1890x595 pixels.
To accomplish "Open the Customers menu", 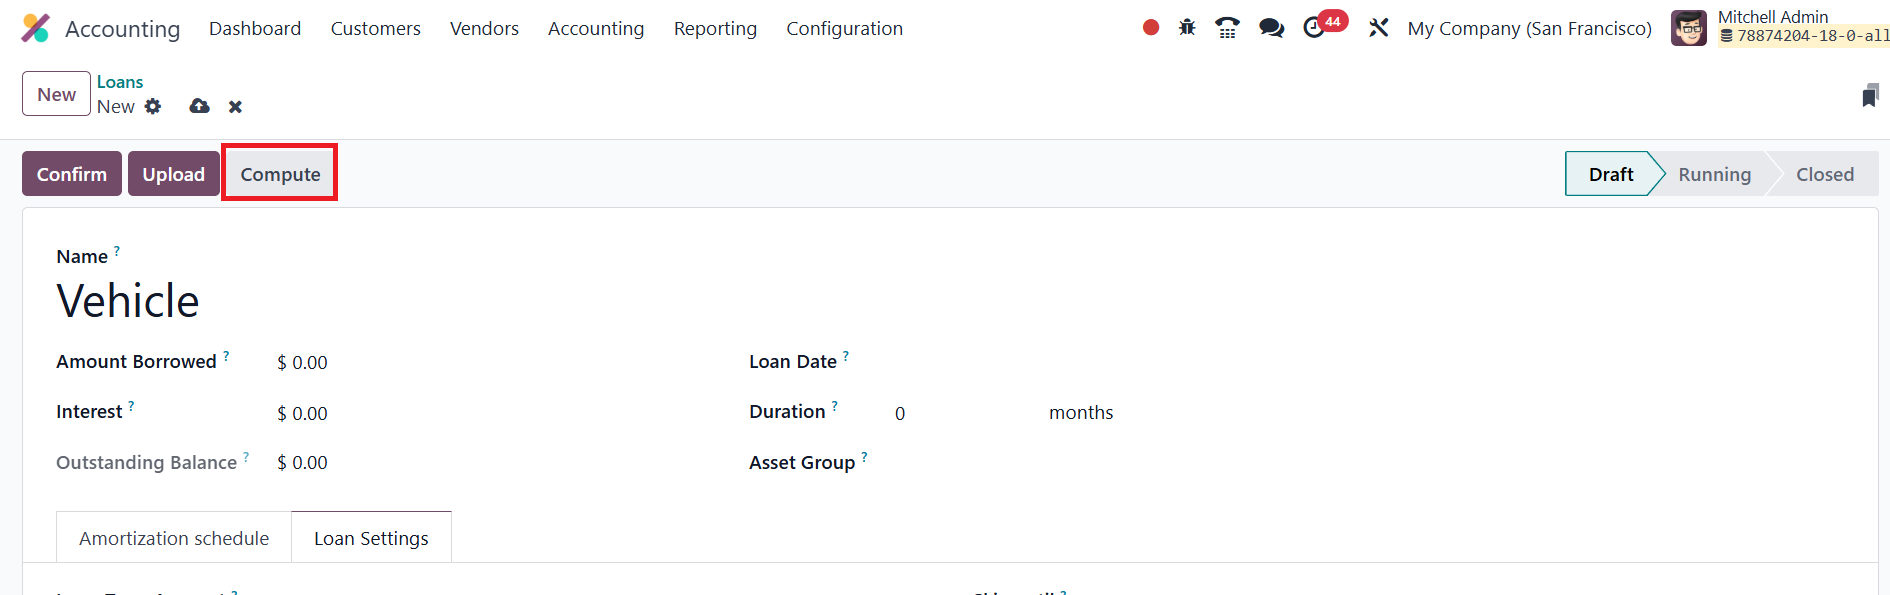I will 375,28.
